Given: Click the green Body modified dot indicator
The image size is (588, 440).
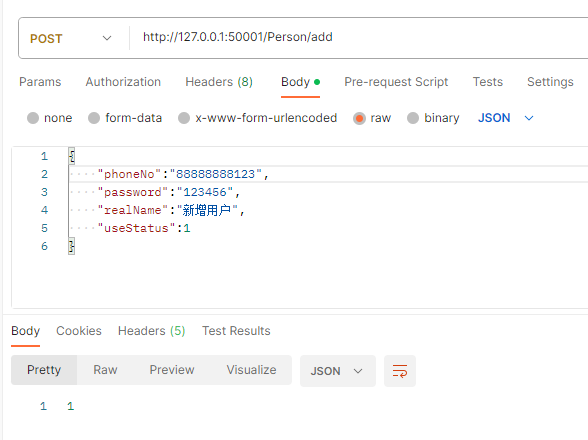Looking at the screenshot, I should pos(317,82).
